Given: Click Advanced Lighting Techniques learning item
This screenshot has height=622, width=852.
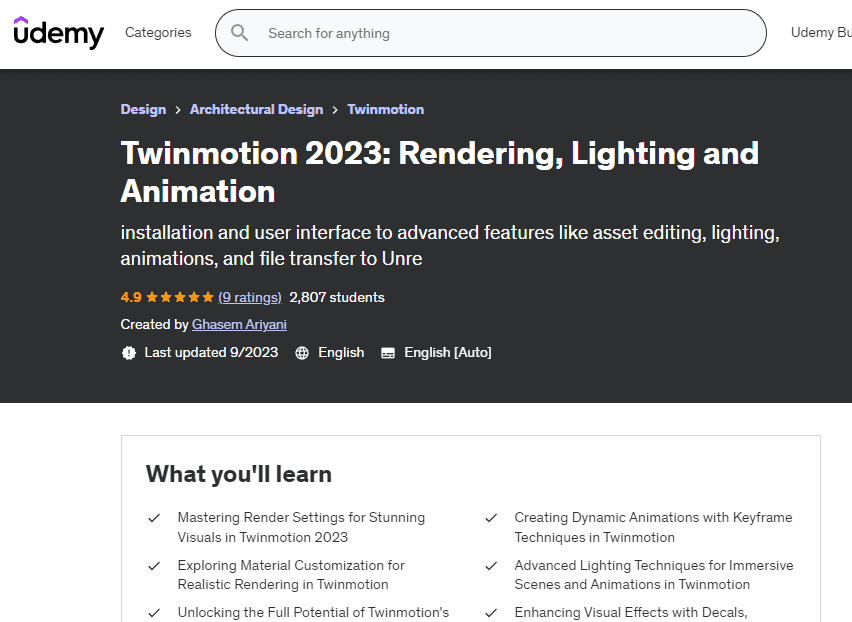Looking at the screenshot, I should [654, 575].
